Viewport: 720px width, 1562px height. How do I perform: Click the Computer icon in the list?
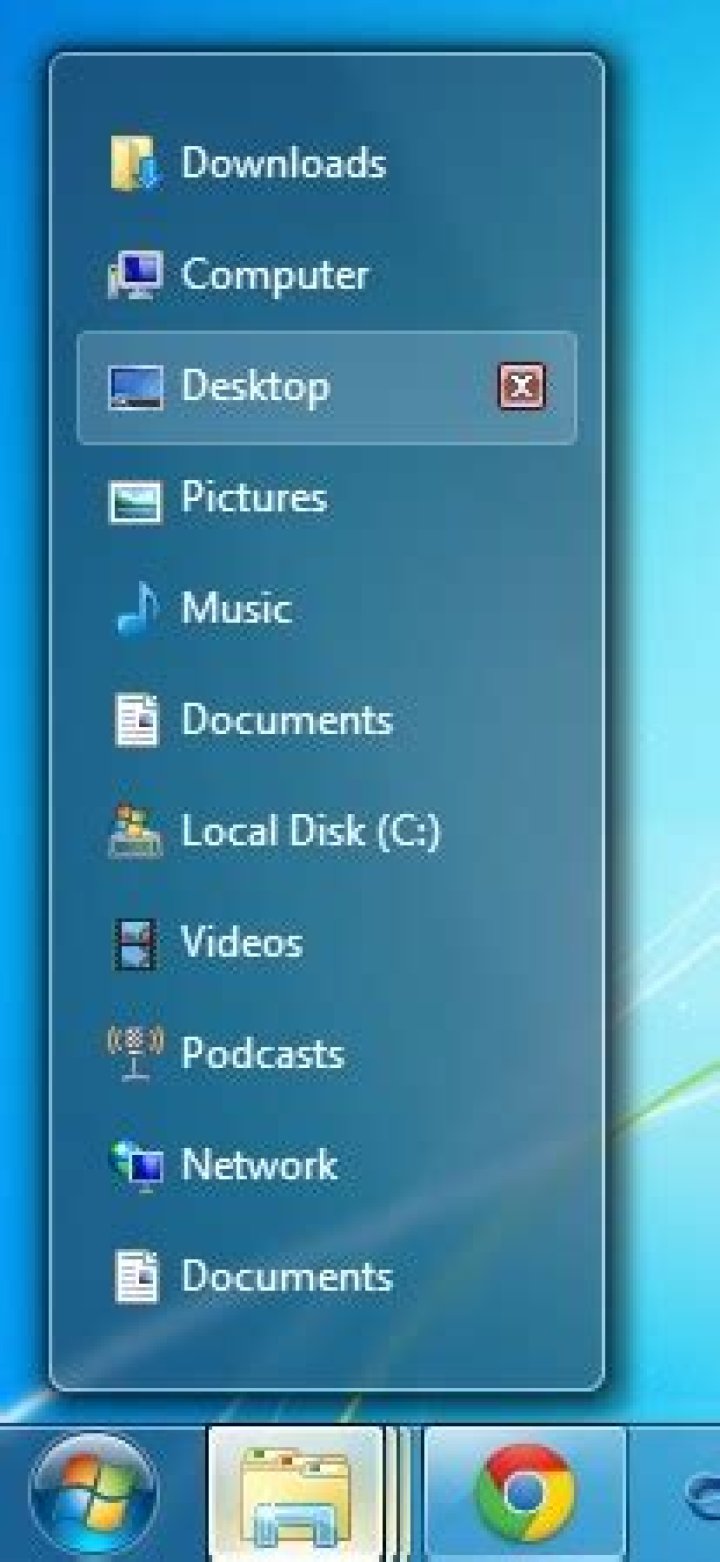pos(133,275)
